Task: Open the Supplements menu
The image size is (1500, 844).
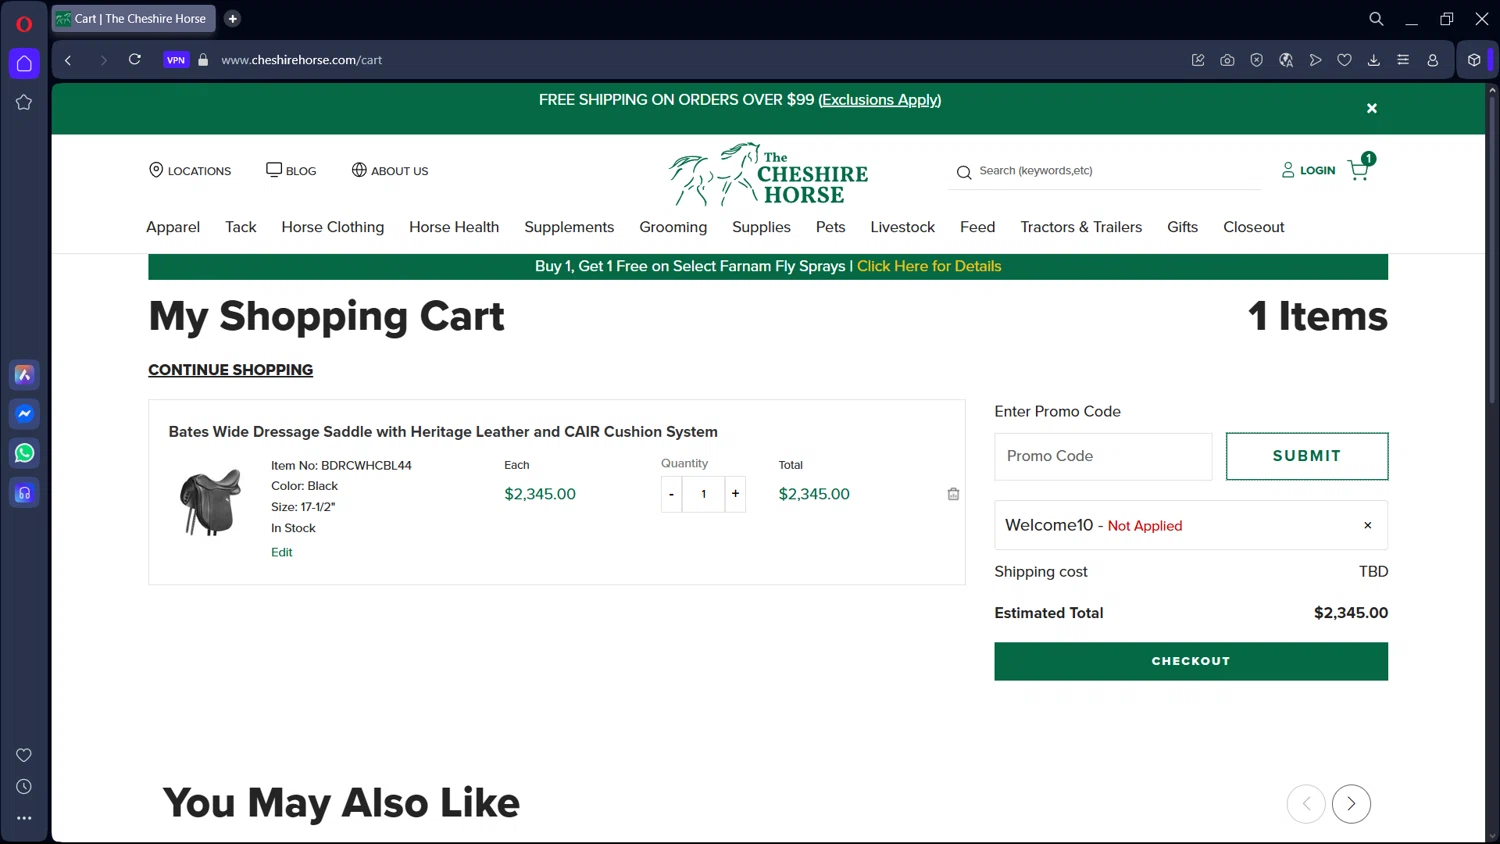Action: pos(569,227)
